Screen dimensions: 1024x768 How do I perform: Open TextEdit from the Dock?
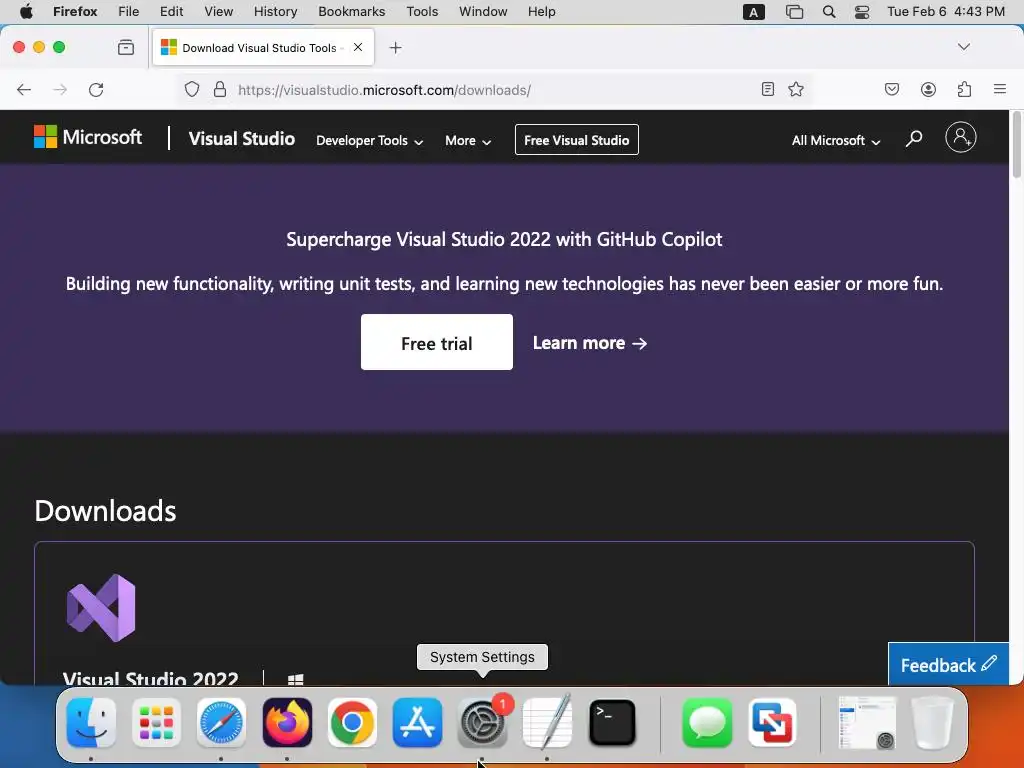[547, 723]
